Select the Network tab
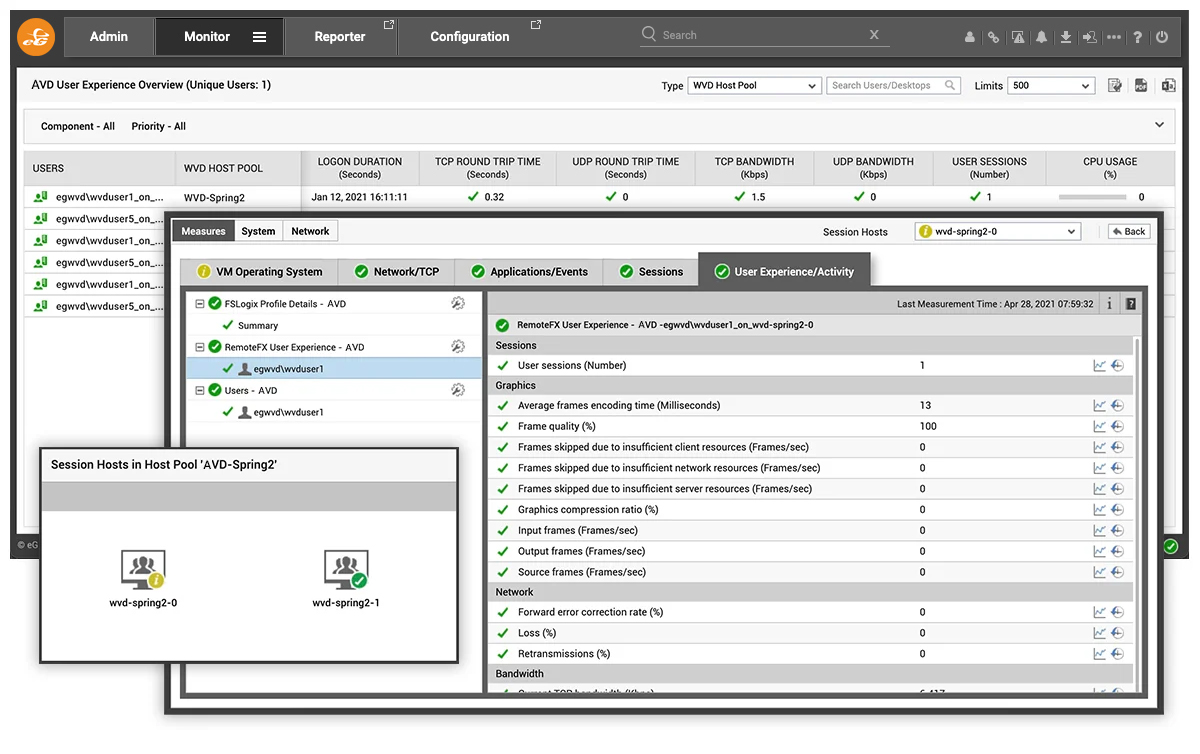This screenshot has width=1200, height=754. click(310, 231)
